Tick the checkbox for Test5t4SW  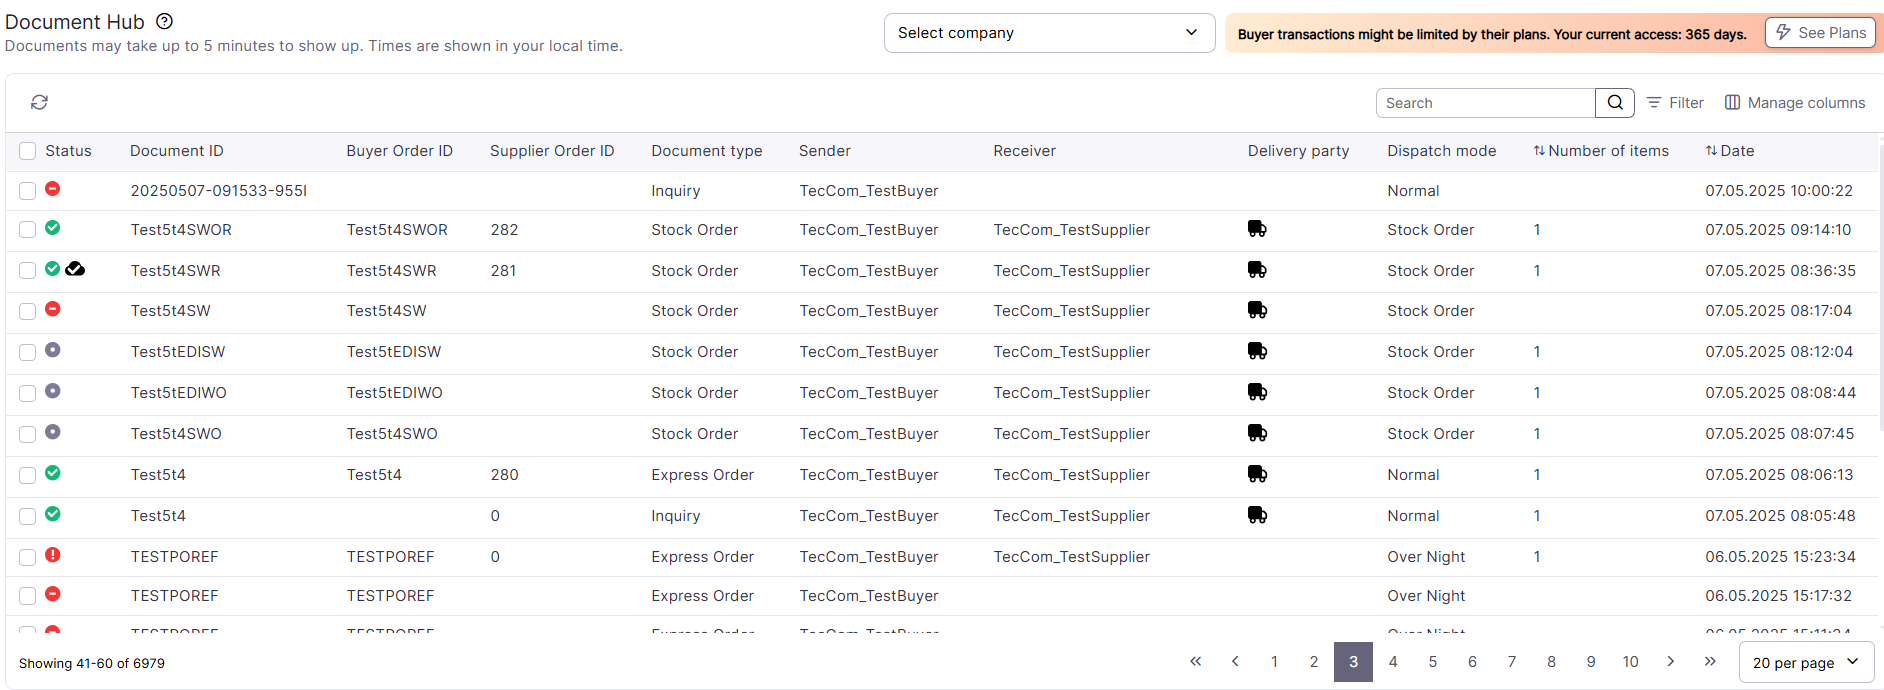click(28, 311)
